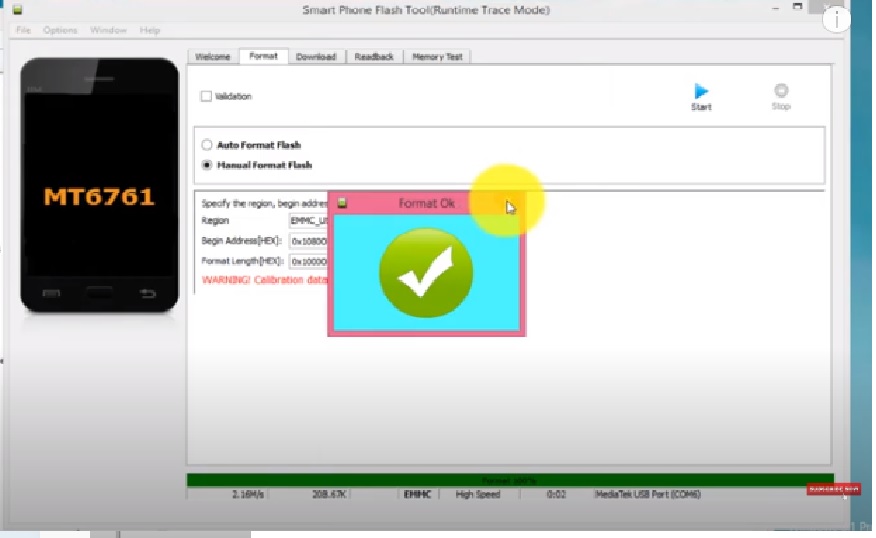Screen dimensions: 876x538
Task: Switch to the Format tab
Action: pyautogui.click(x=263, y=56)
